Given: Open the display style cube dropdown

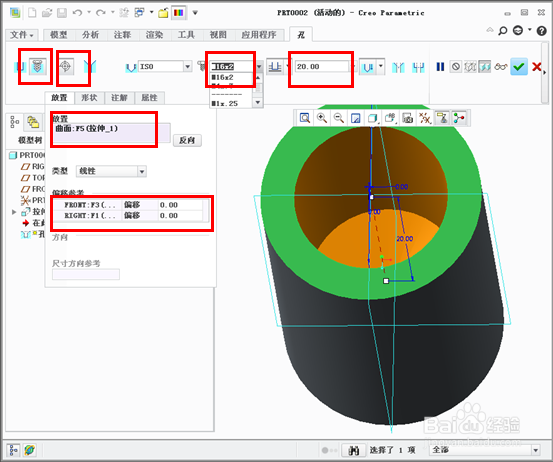Looking at the screenshot, I should tap(373, 118).
